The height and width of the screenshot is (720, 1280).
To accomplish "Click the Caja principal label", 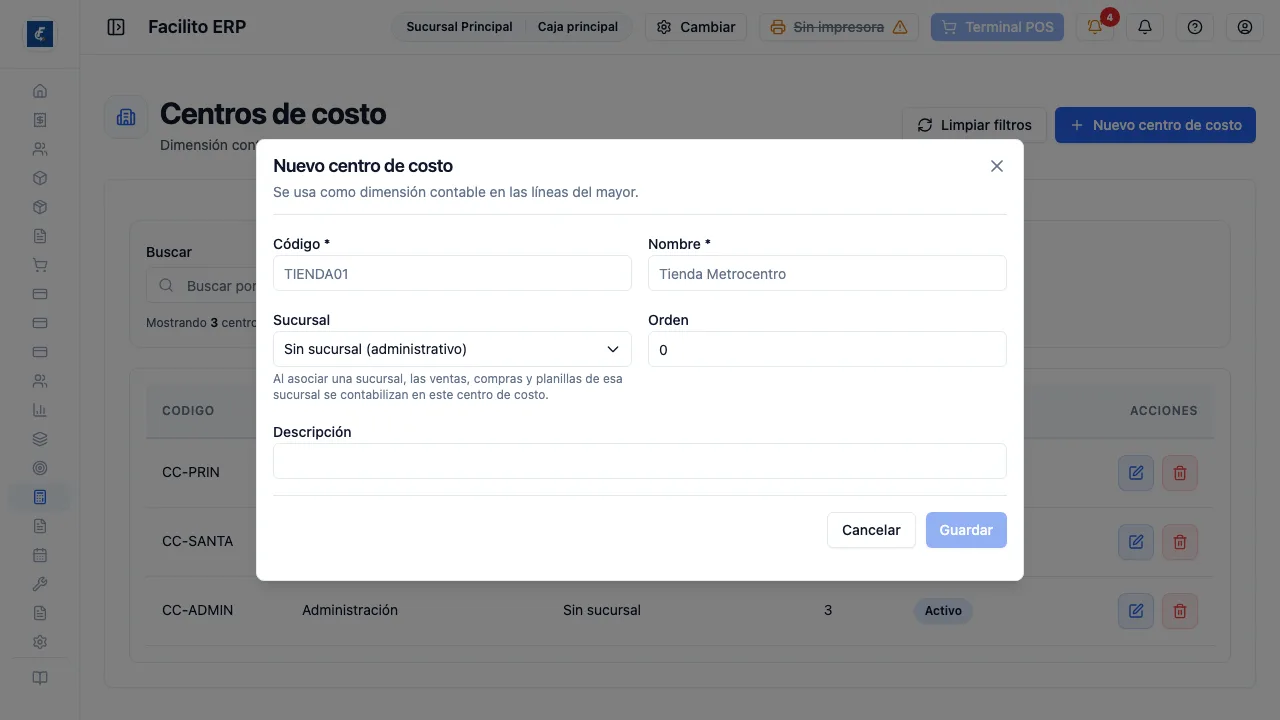I will (x=578, y=27).
